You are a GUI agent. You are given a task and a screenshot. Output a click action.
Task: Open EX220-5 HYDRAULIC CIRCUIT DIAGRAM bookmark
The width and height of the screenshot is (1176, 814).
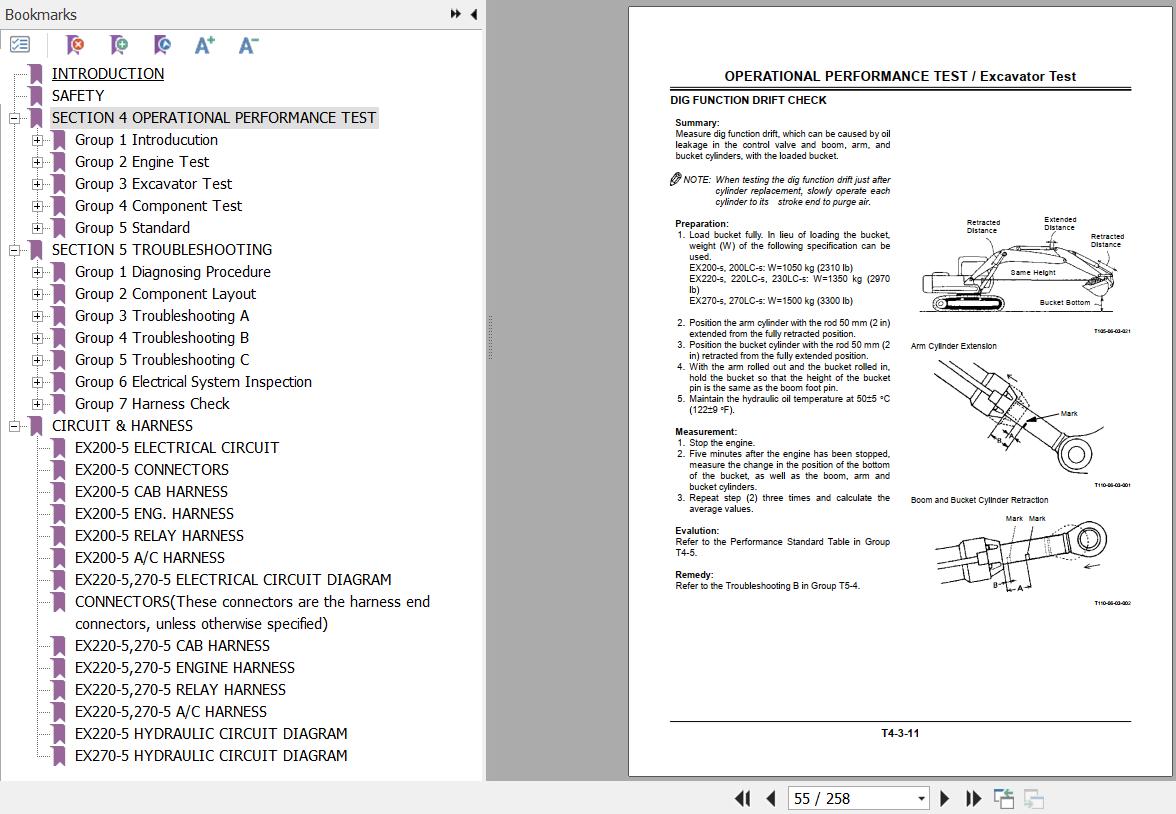pyautogui.click(x=212, y=734)
